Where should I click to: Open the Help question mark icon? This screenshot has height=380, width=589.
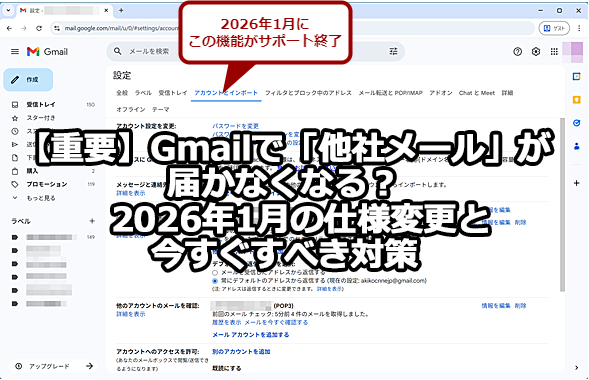click(518, 52)
